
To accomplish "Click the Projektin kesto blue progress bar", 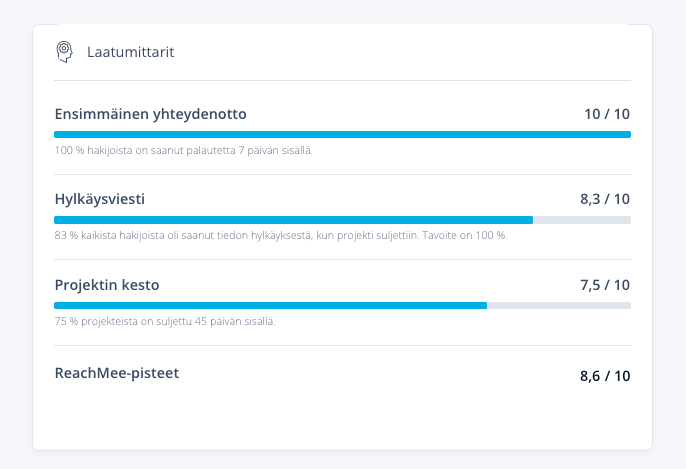I will [270, 305].
